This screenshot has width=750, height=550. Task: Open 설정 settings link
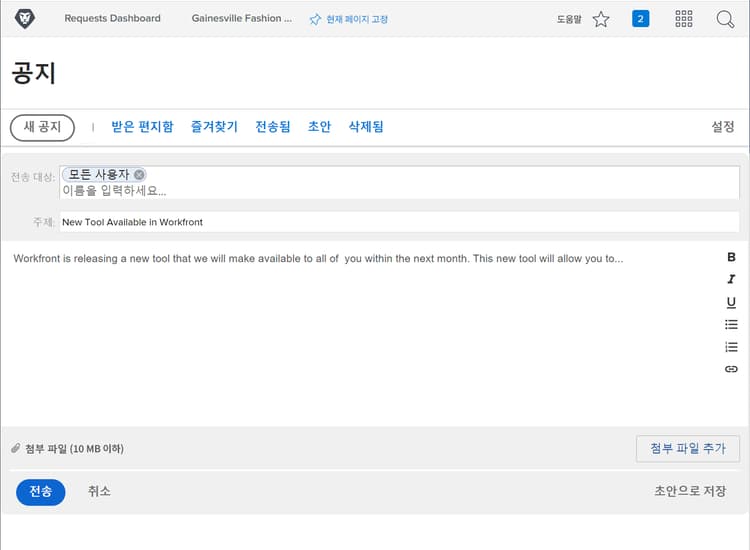tap(723, 127)
